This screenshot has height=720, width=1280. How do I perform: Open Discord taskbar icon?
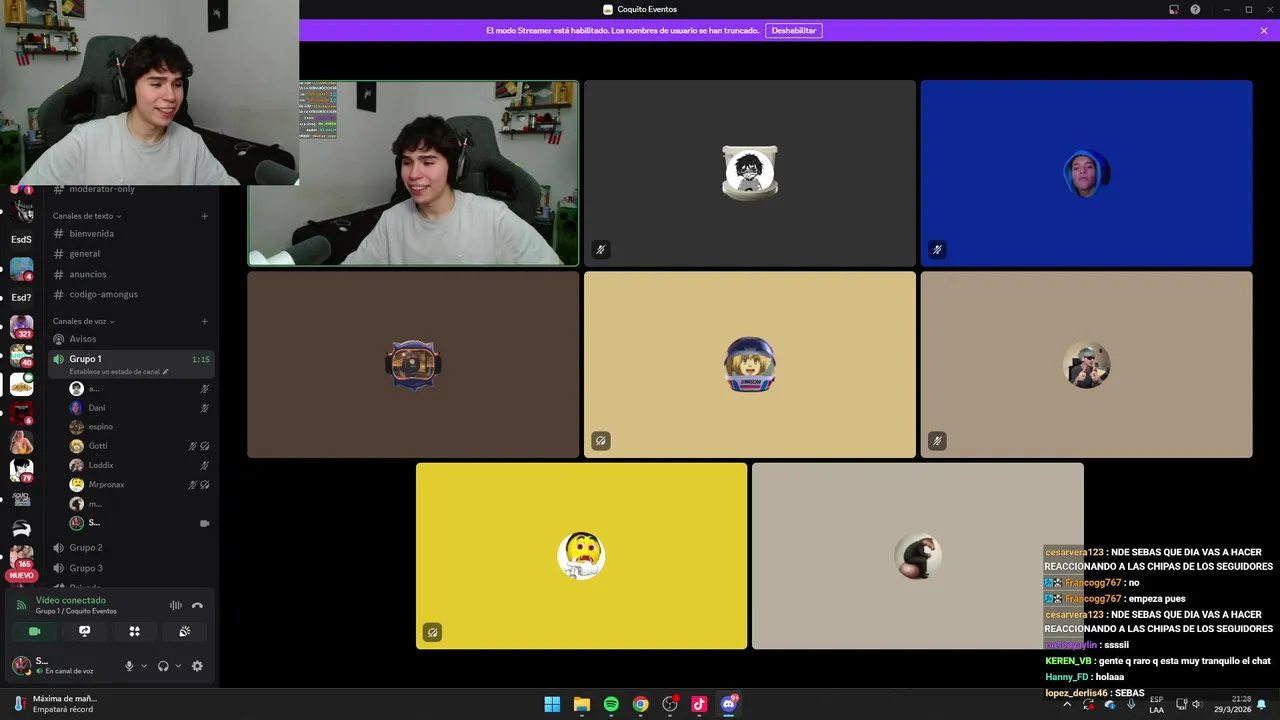tap(729, 704)
